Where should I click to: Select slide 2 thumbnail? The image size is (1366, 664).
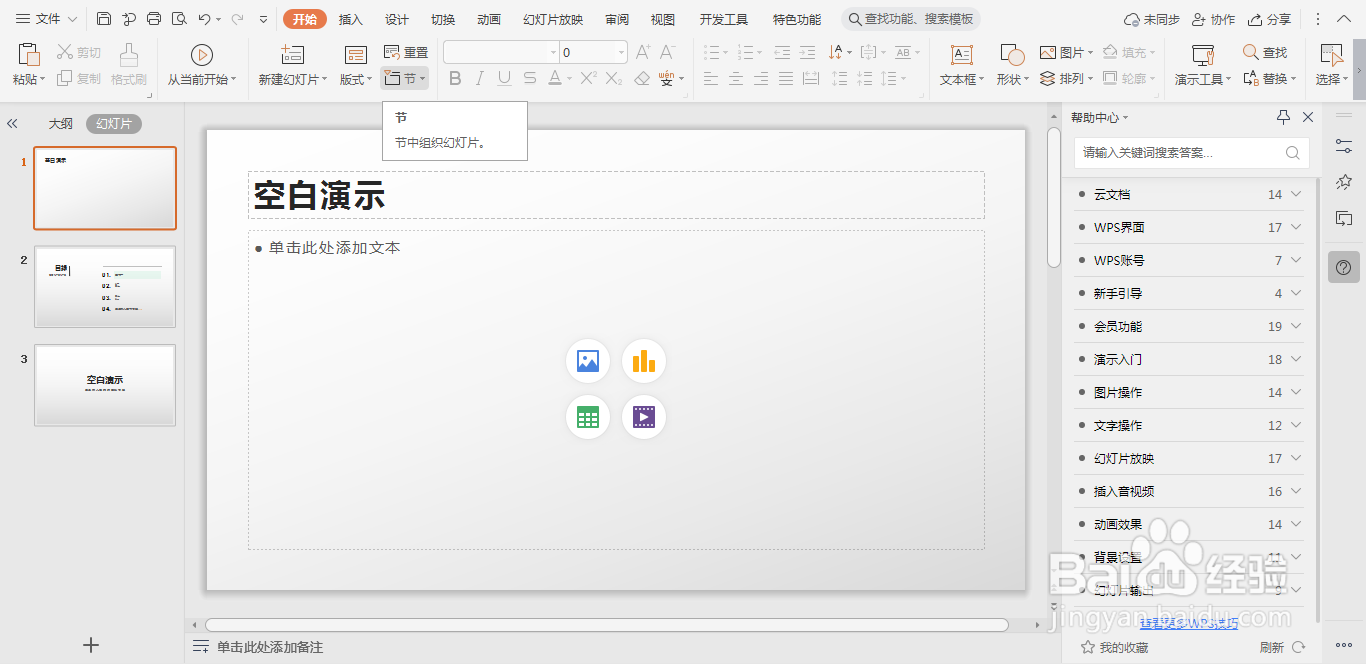(x=105, y=287)
